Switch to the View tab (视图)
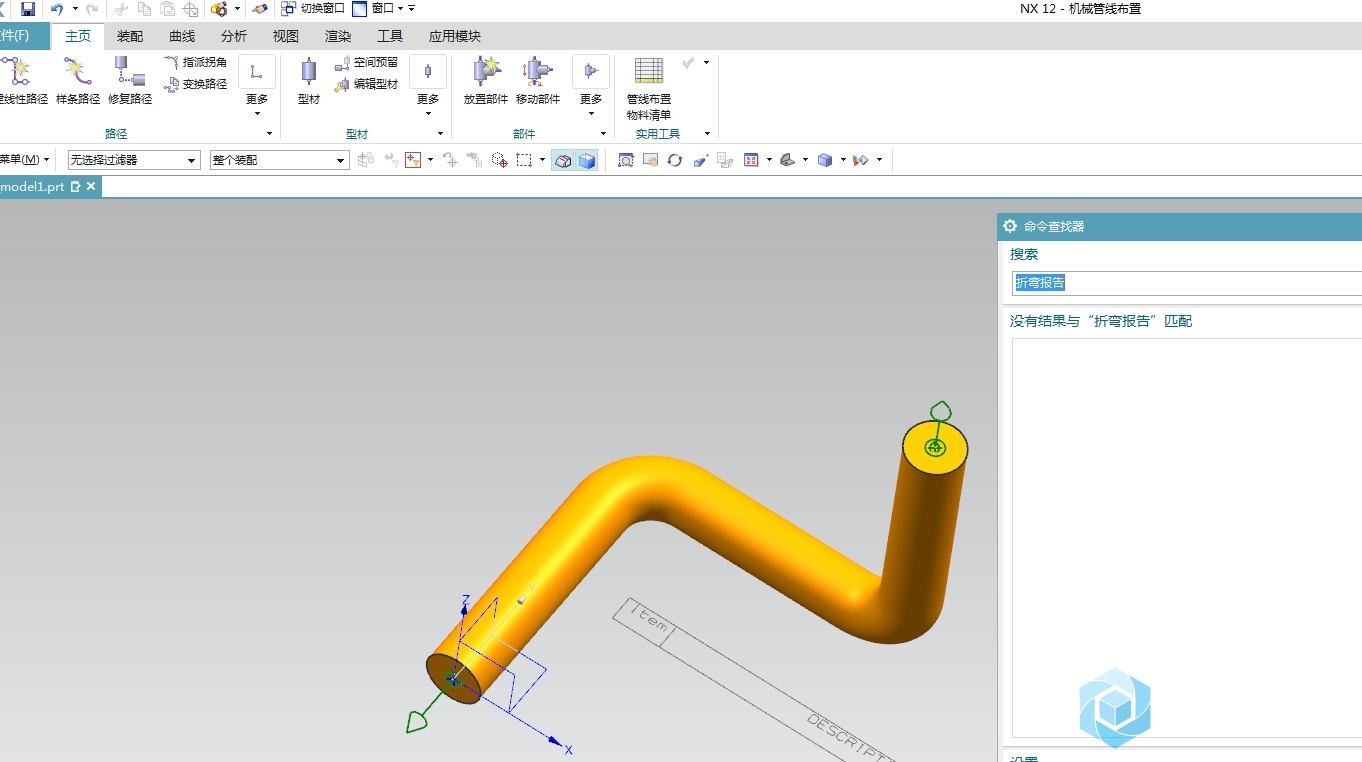This screenshot has height=762, width=1362. 286,36
